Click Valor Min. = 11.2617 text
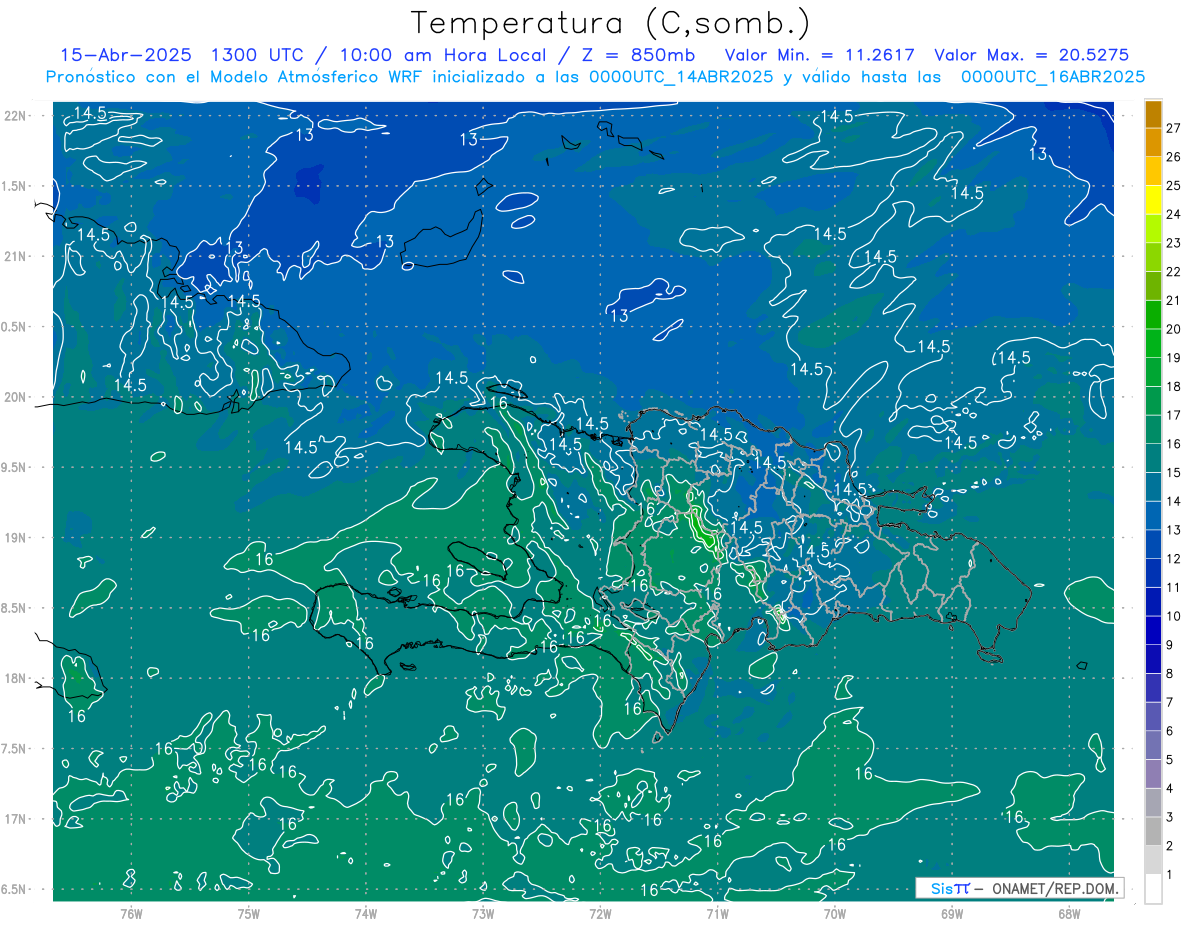Viewport: 1200px width, 927px height. point(820,55)
